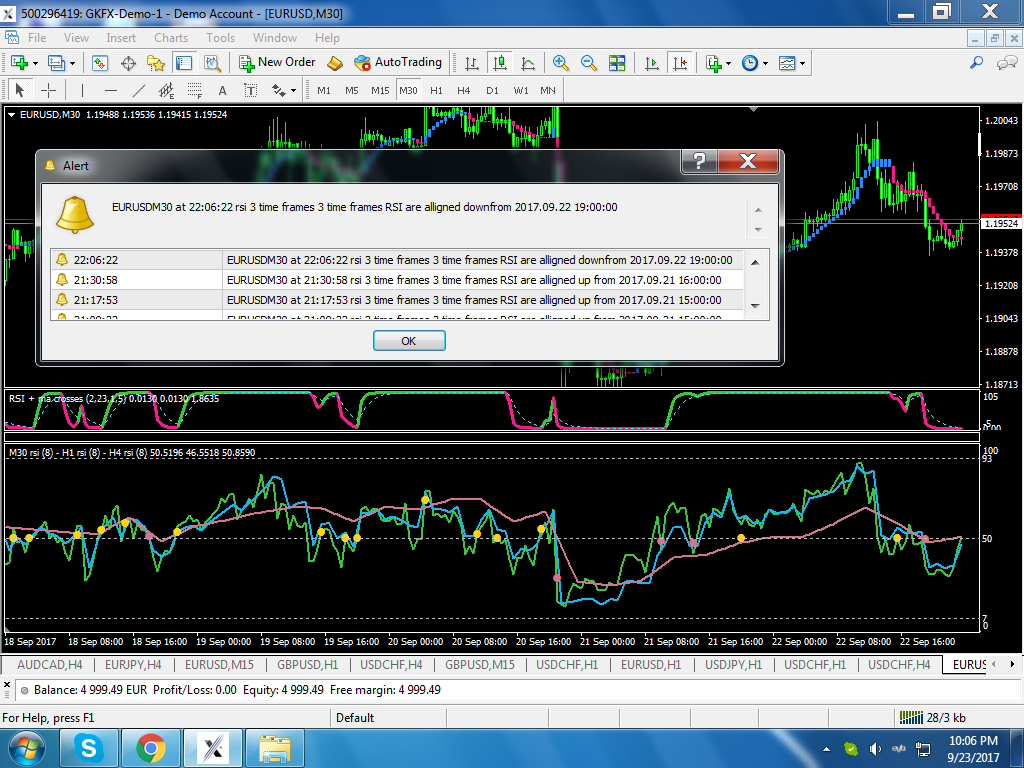Open the Profiles toolbar icon
This screenshot has width=1024, height=768.
point(56,63)
